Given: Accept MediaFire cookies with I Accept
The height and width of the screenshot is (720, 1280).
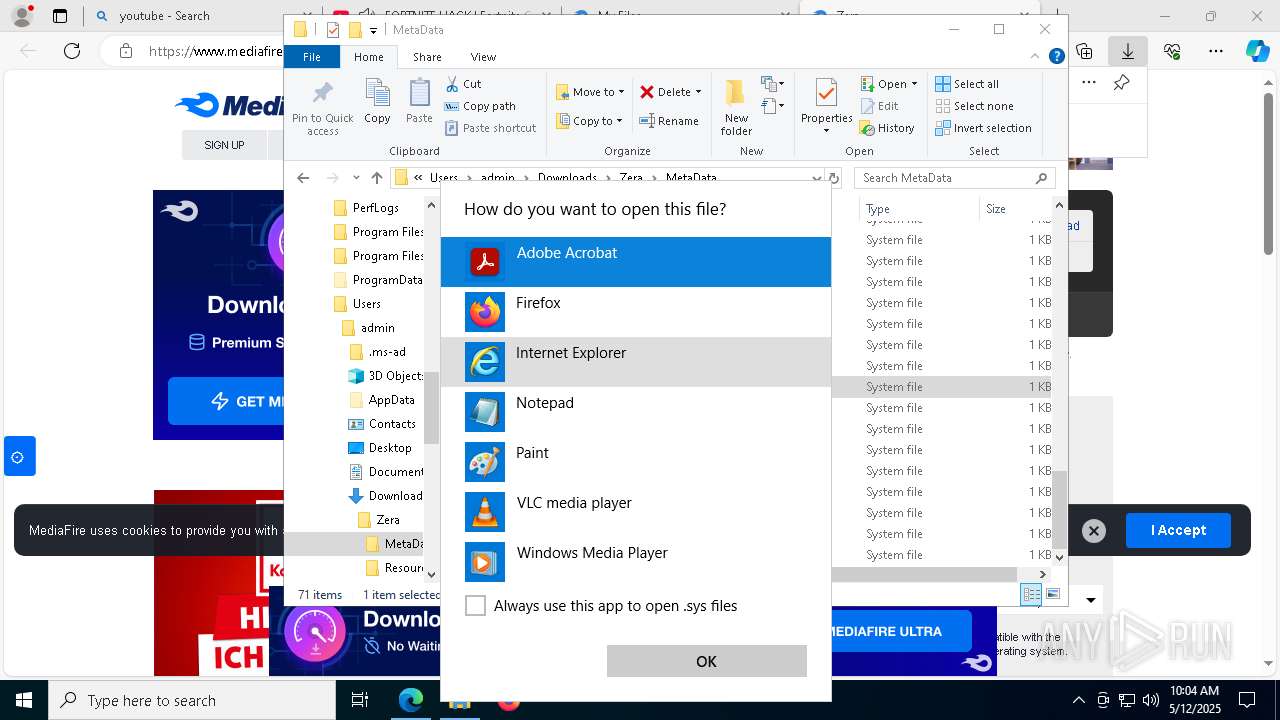Looking at the screenshot, I should 1178,530.
